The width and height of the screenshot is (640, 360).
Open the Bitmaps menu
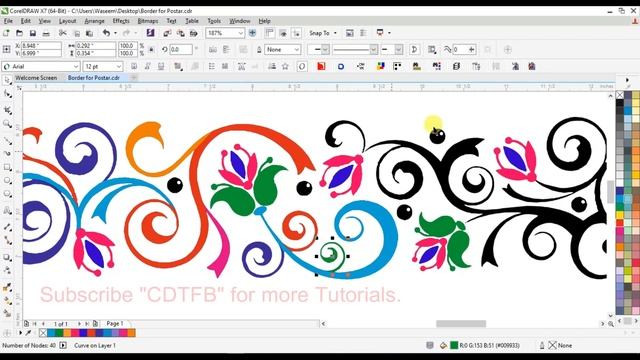click(x=148, y=21)
